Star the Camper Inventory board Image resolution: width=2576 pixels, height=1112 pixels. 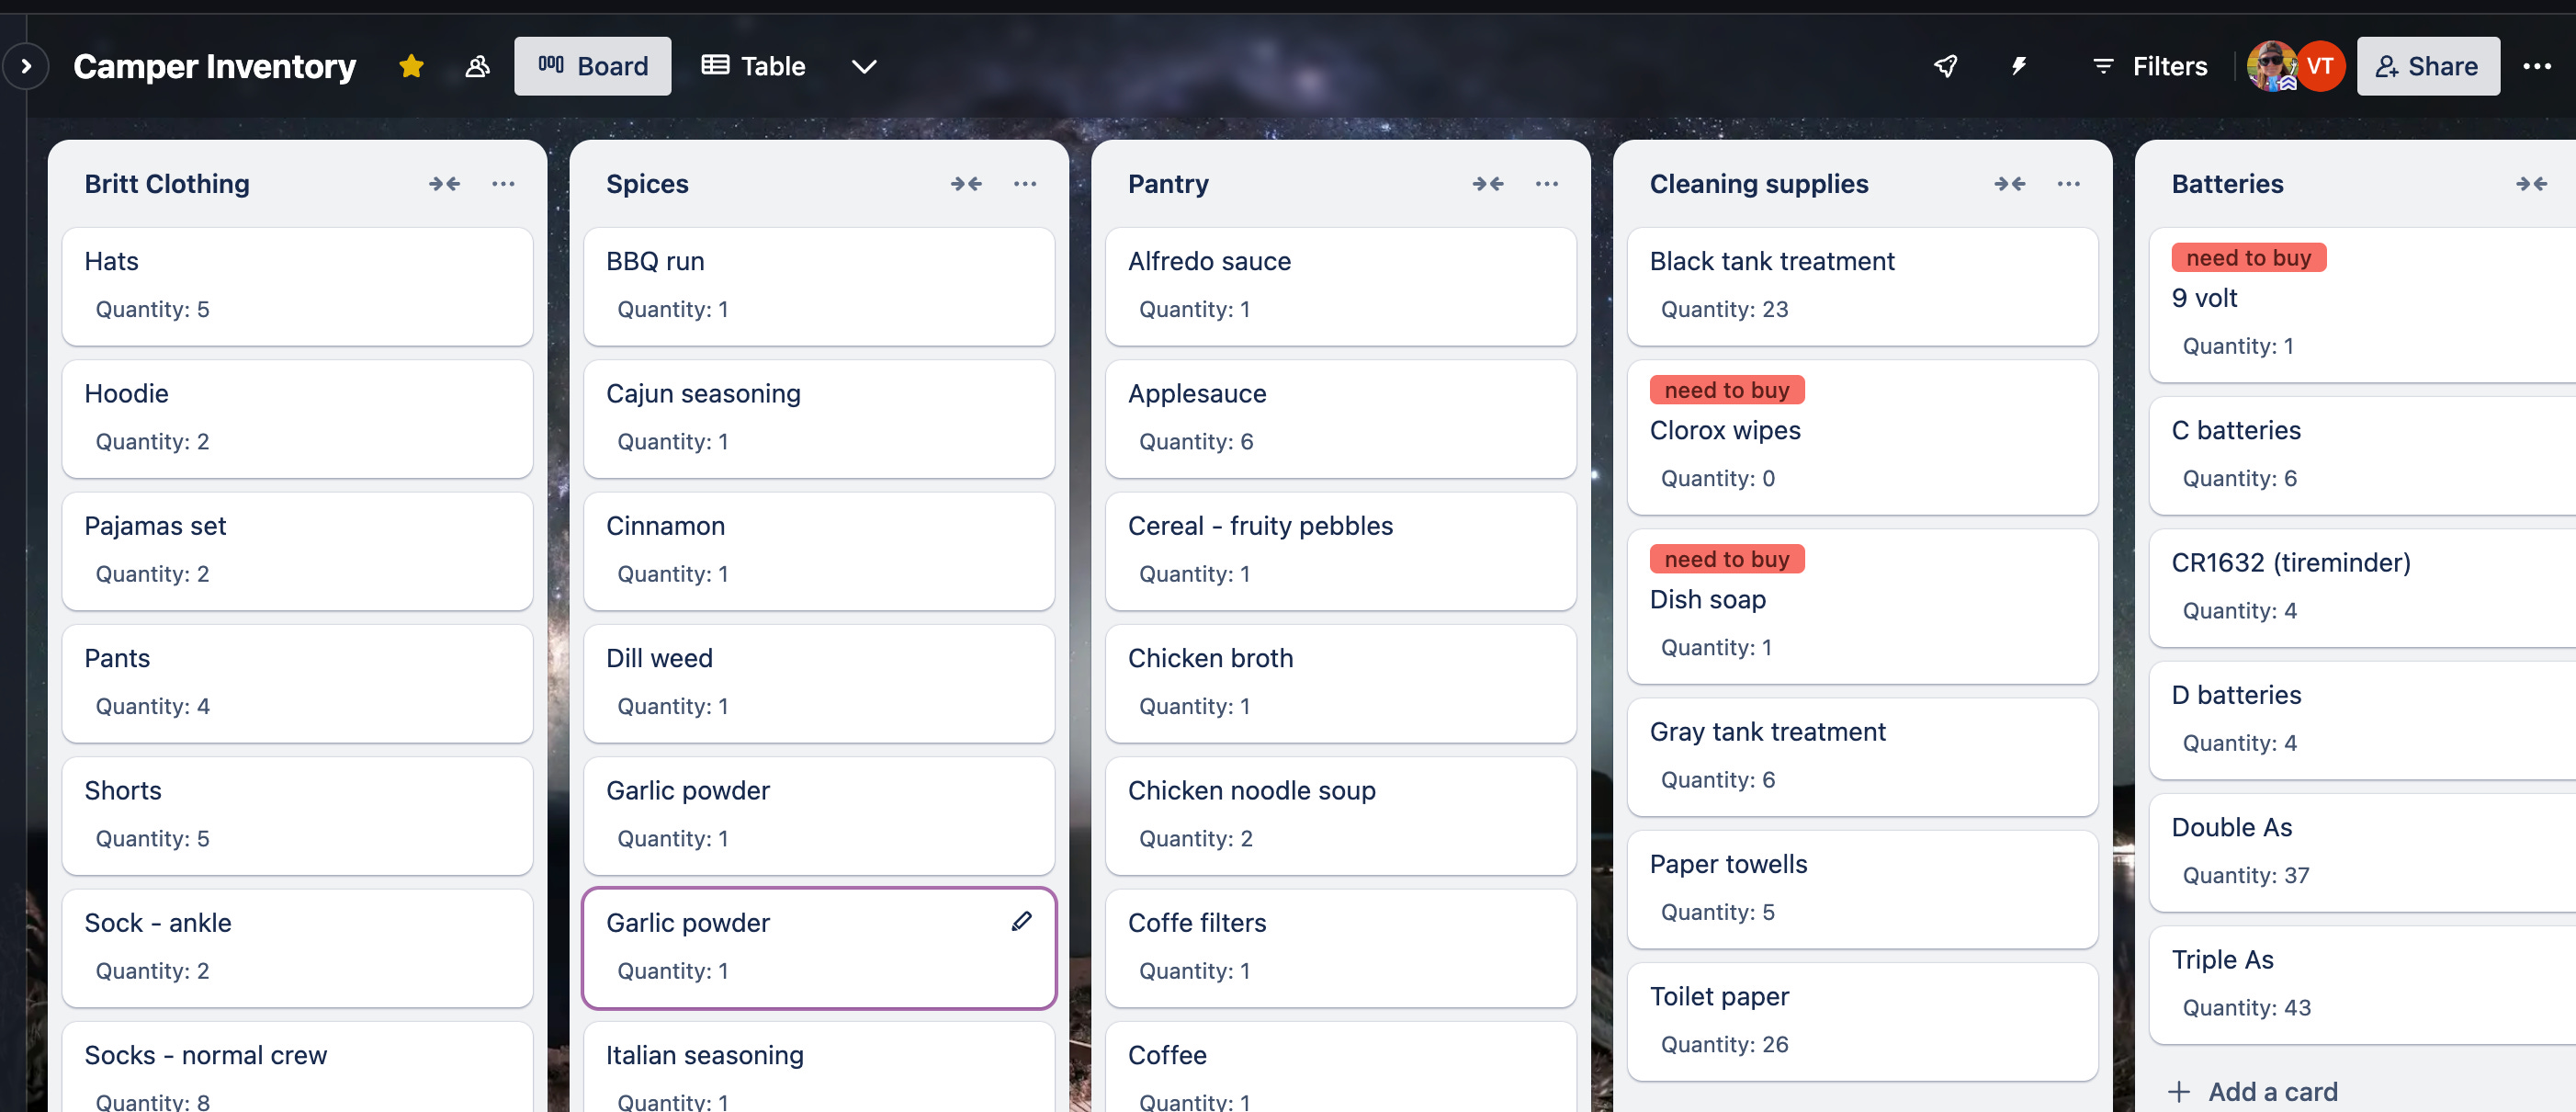pyautogui.click(x=411, y=66)
